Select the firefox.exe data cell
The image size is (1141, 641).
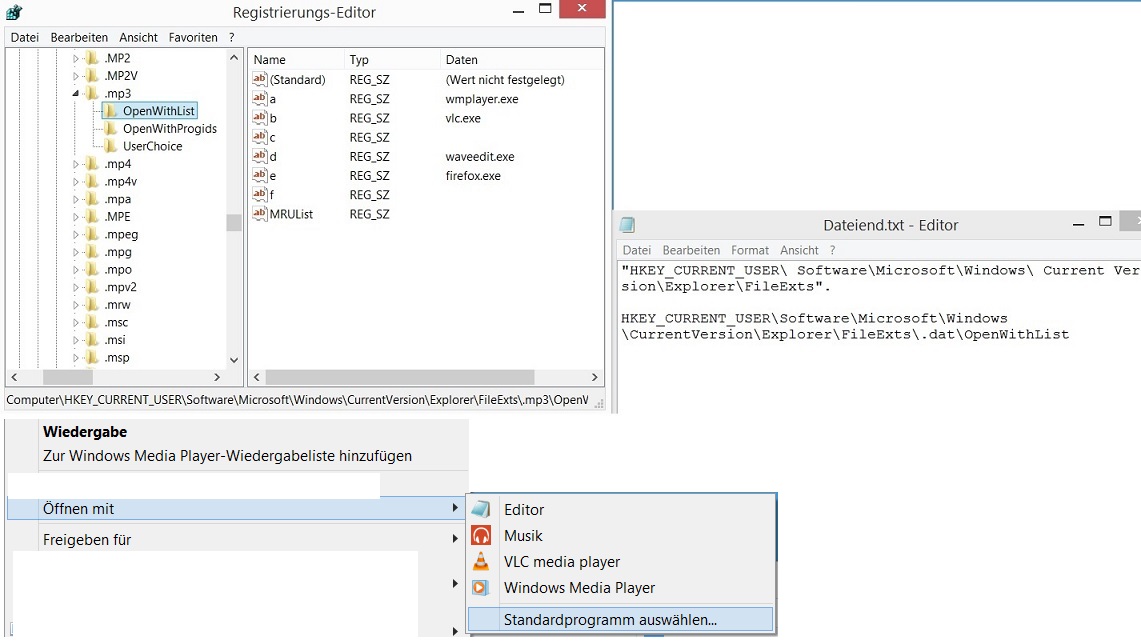pyautogui.click(x=473, y=175)
